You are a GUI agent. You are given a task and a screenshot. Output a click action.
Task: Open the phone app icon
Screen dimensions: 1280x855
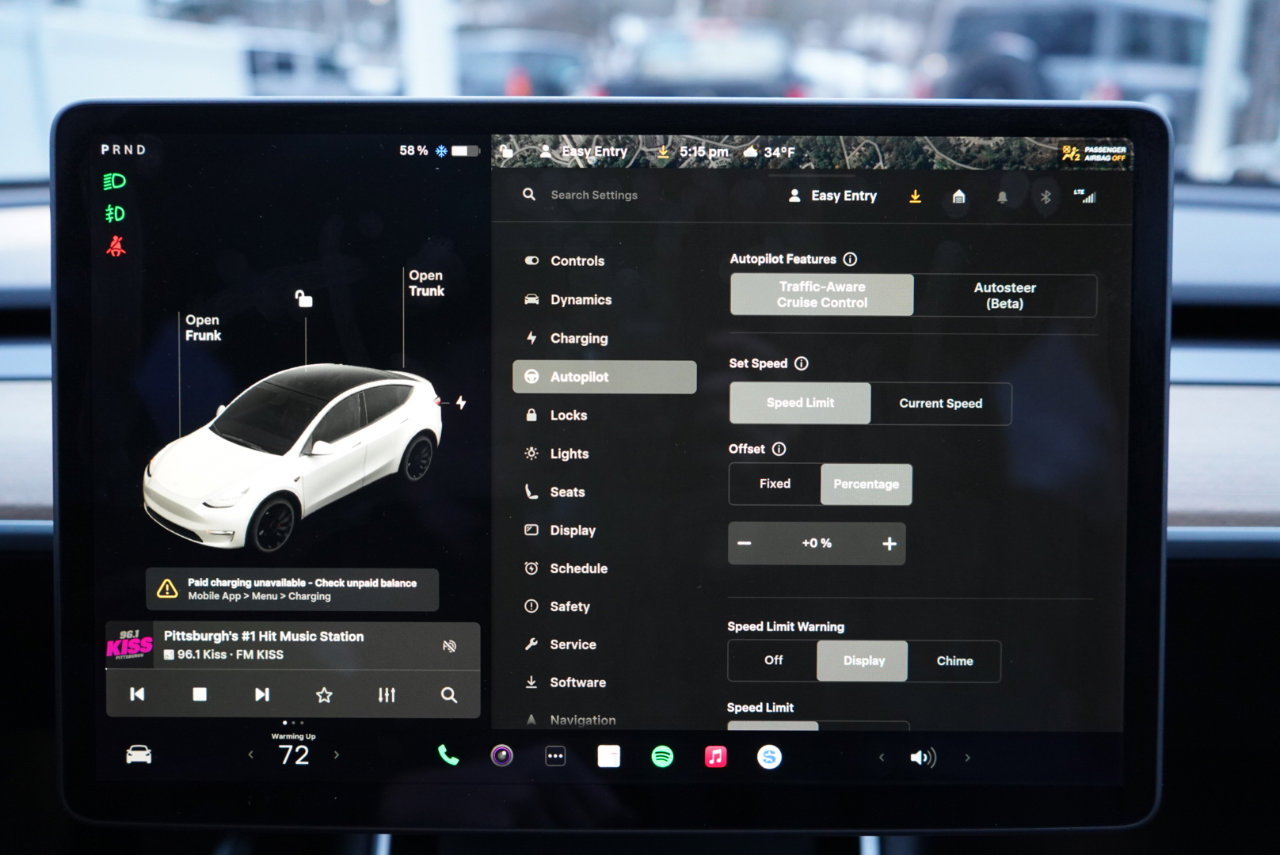point(446,756)
